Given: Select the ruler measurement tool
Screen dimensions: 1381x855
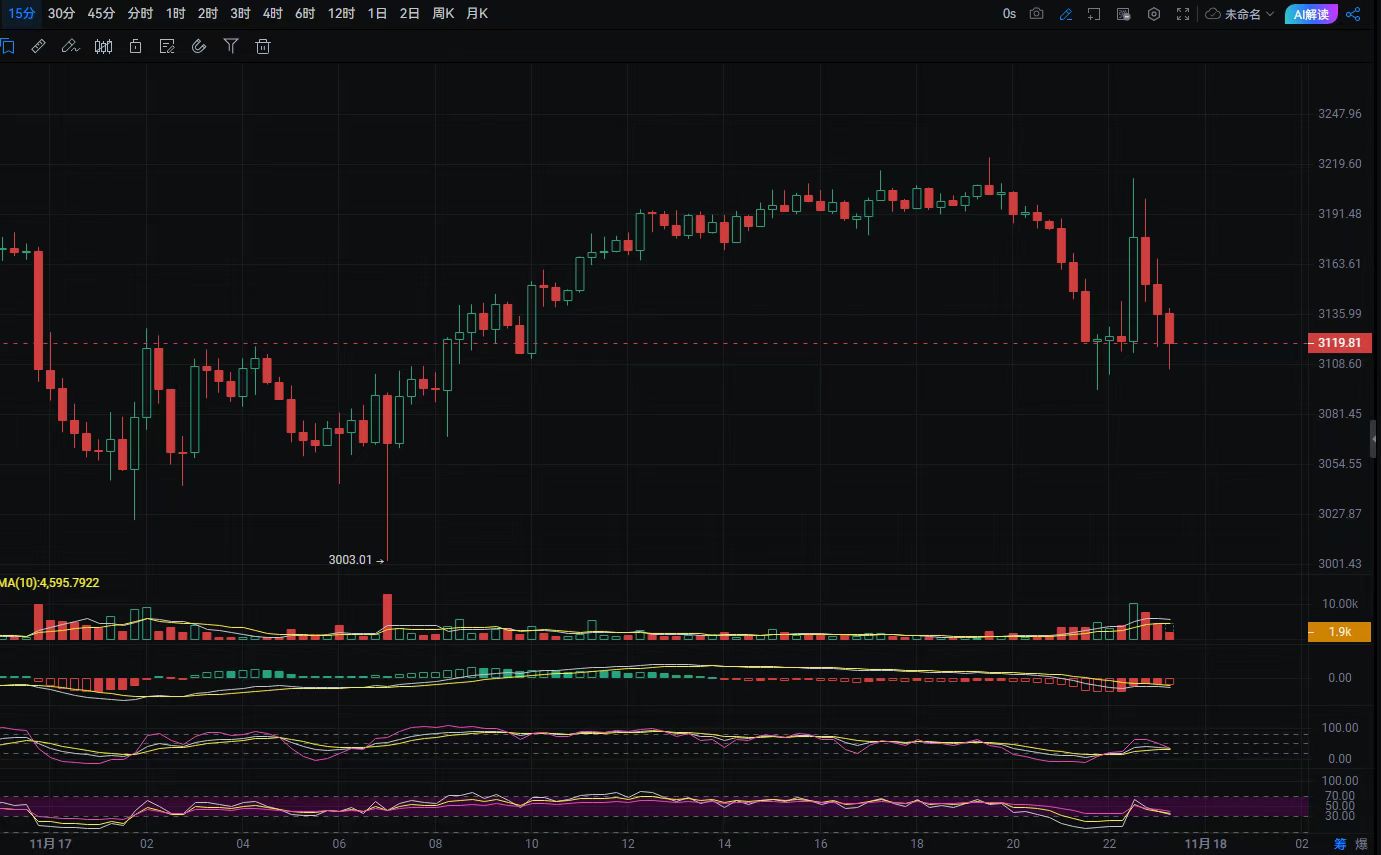Looking at the screenshot, I should (x=38, y=46).
